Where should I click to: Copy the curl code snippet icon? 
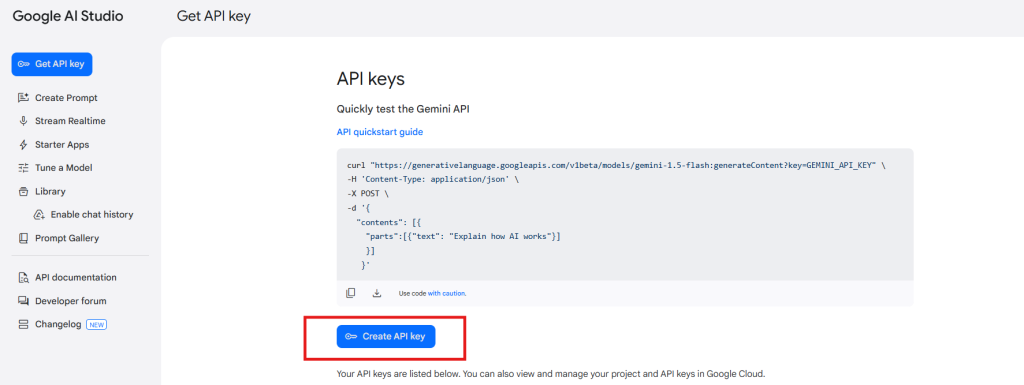point(351,293)
